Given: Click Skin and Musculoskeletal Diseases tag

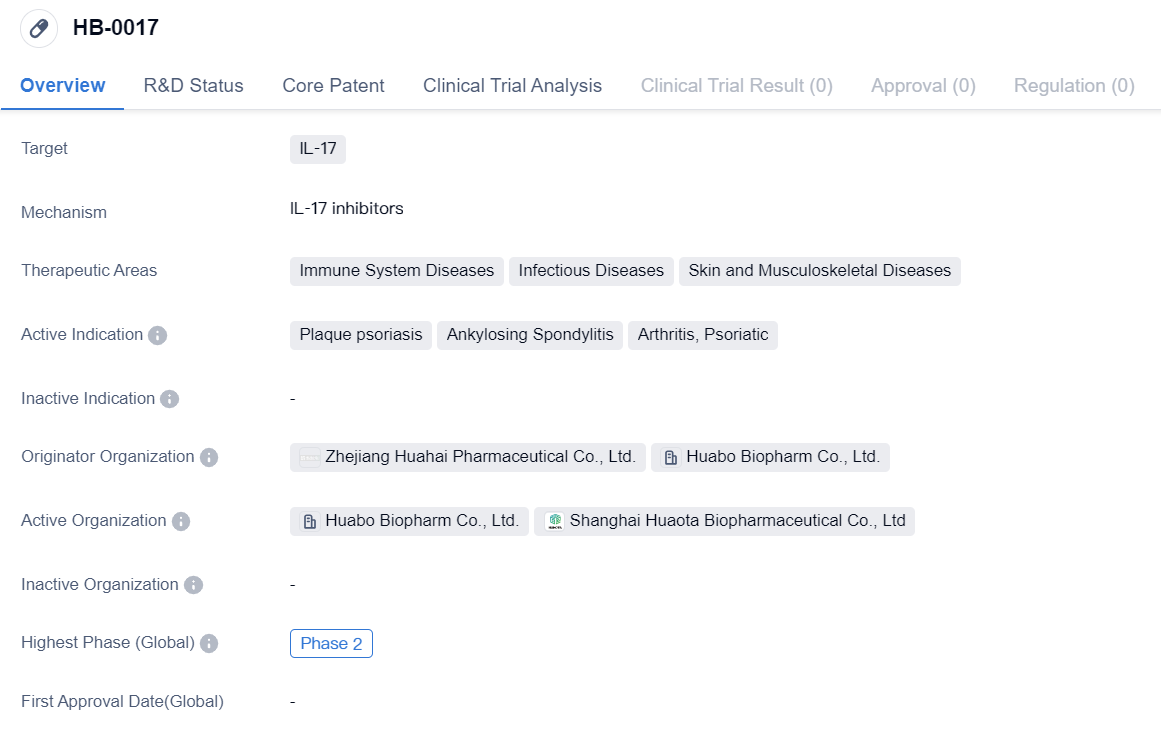Looking at the screenshot, I should (819, 271).
